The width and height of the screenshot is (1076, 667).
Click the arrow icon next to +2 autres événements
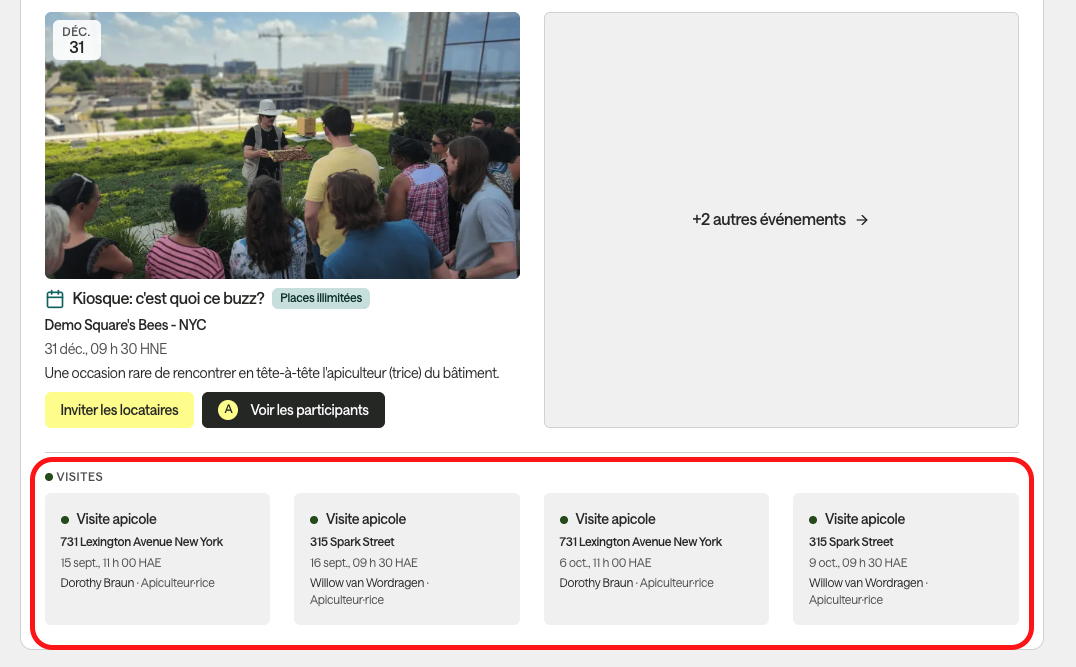[863, 220]
